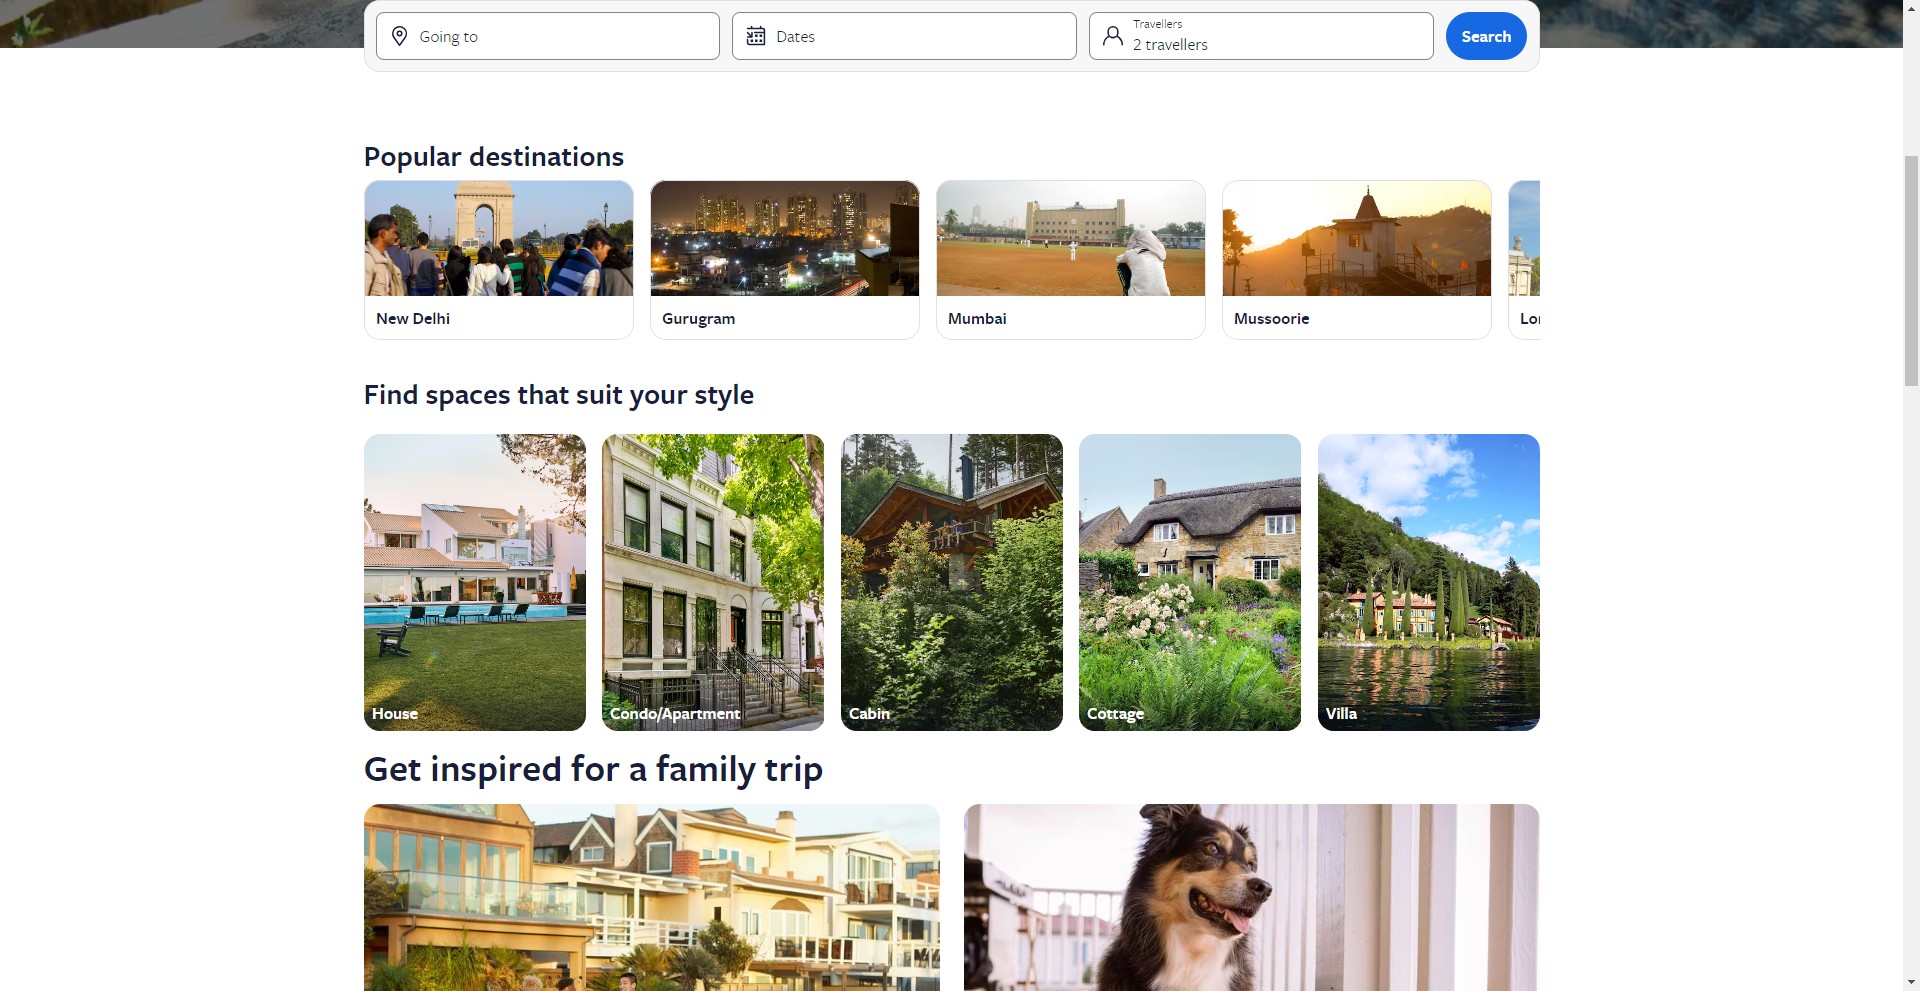Click the location pin icon in Going to
The width and height of the screenshot is (1920, 991).
click(399, 36)
